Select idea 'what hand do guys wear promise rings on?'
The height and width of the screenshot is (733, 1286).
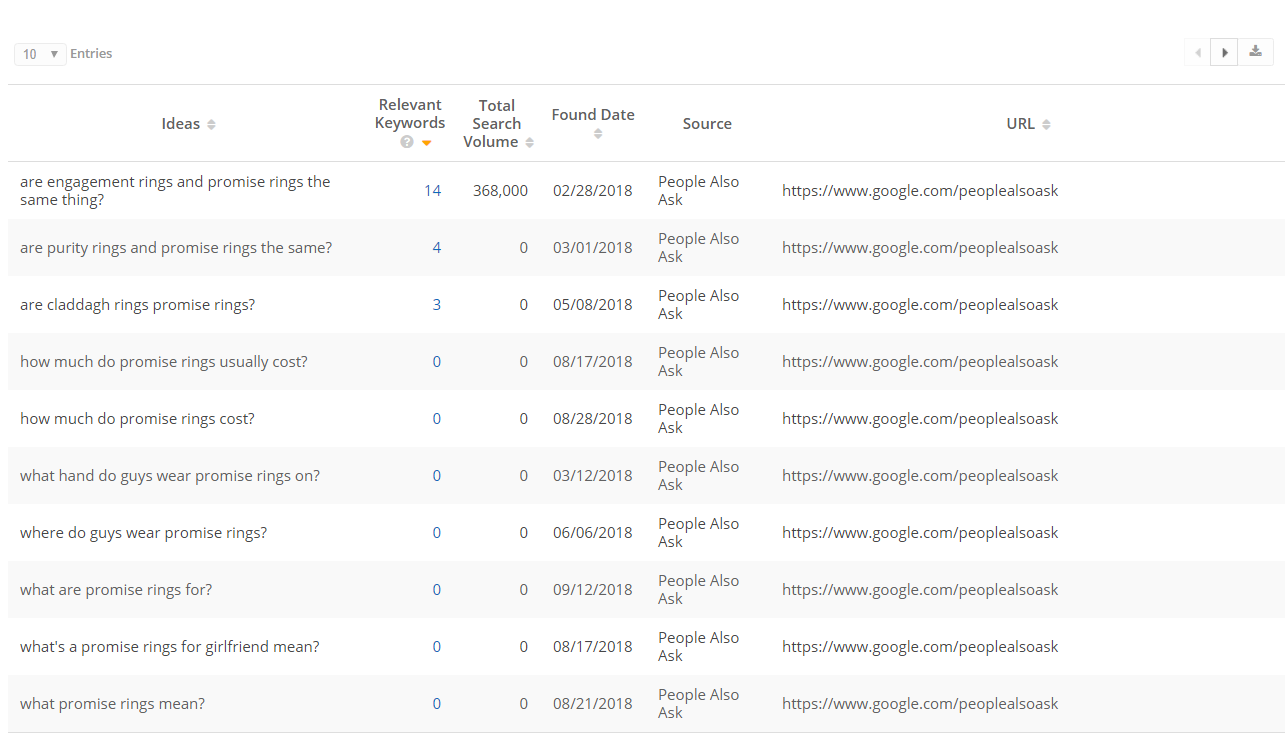click(x=170, y=475)
